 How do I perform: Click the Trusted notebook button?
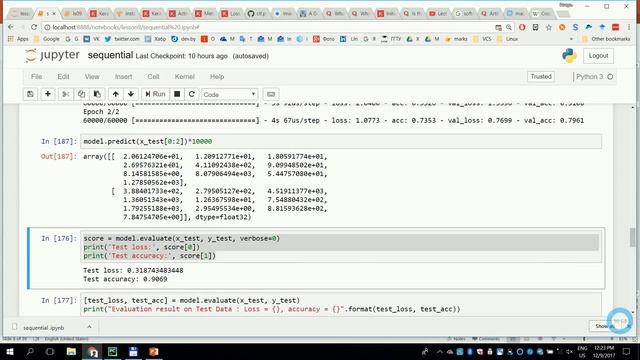pos(541,77)
